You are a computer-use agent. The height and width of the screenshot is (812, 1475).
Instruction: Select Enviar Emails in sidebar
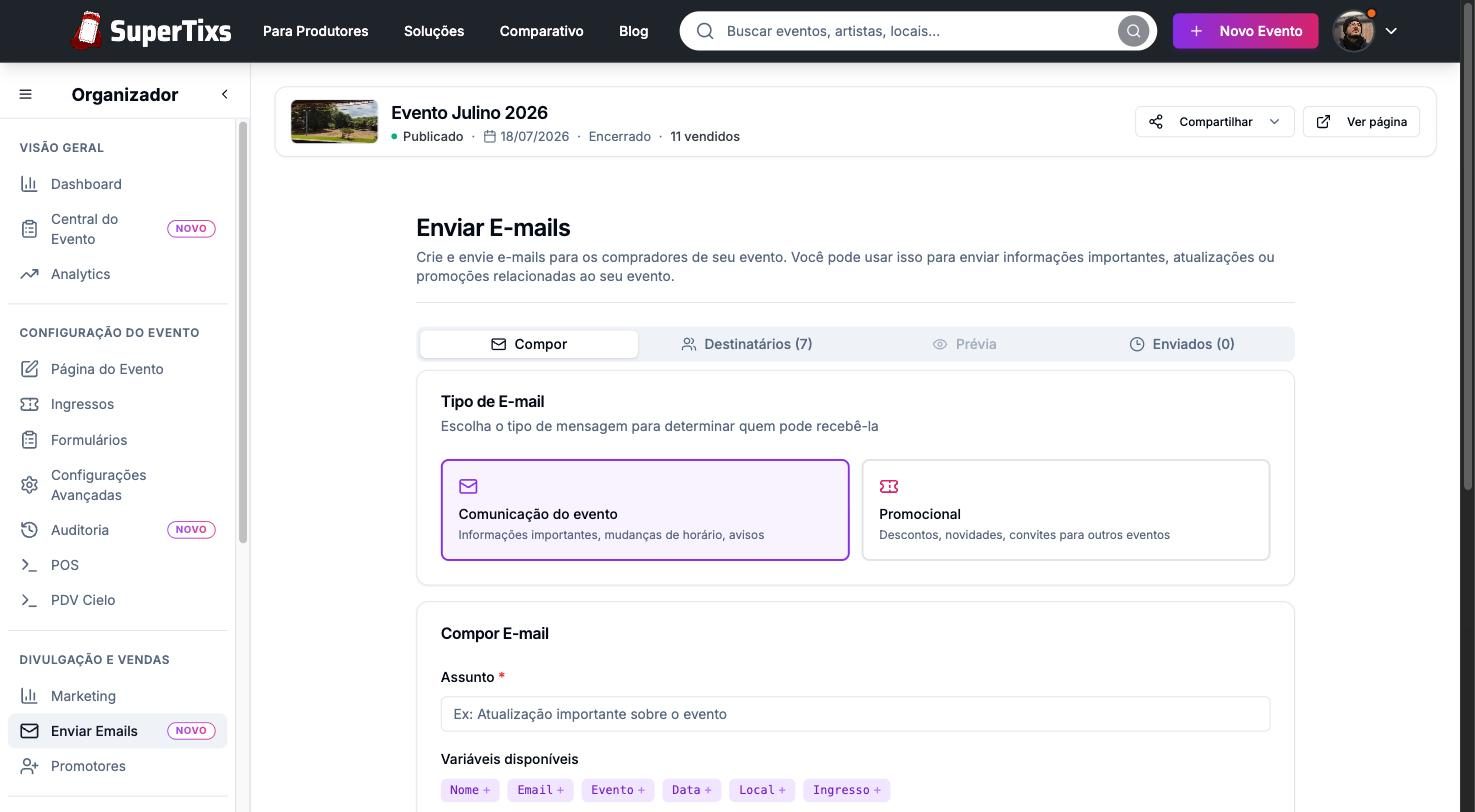click(x=118, y=731)
